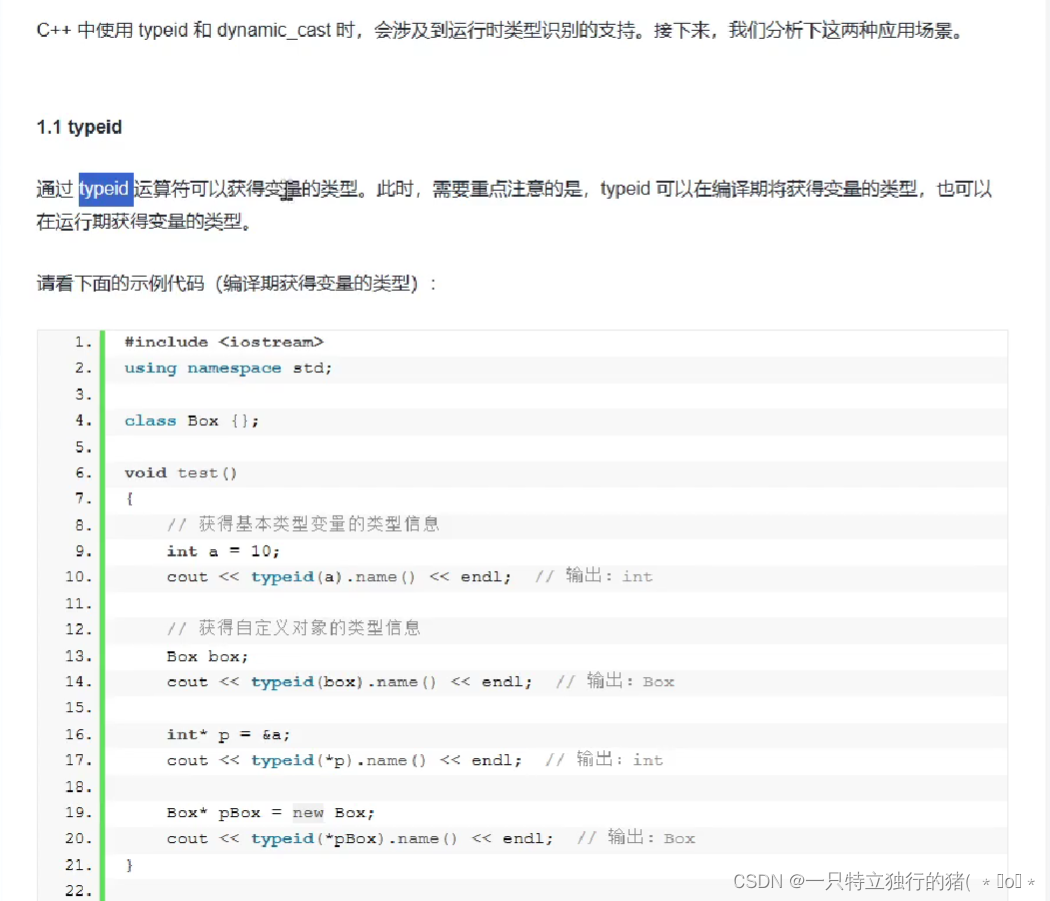This screenshot has height=901, width=1050.
Task: Click the highlighted typeid keyword
Action: [x=106, y=189]
